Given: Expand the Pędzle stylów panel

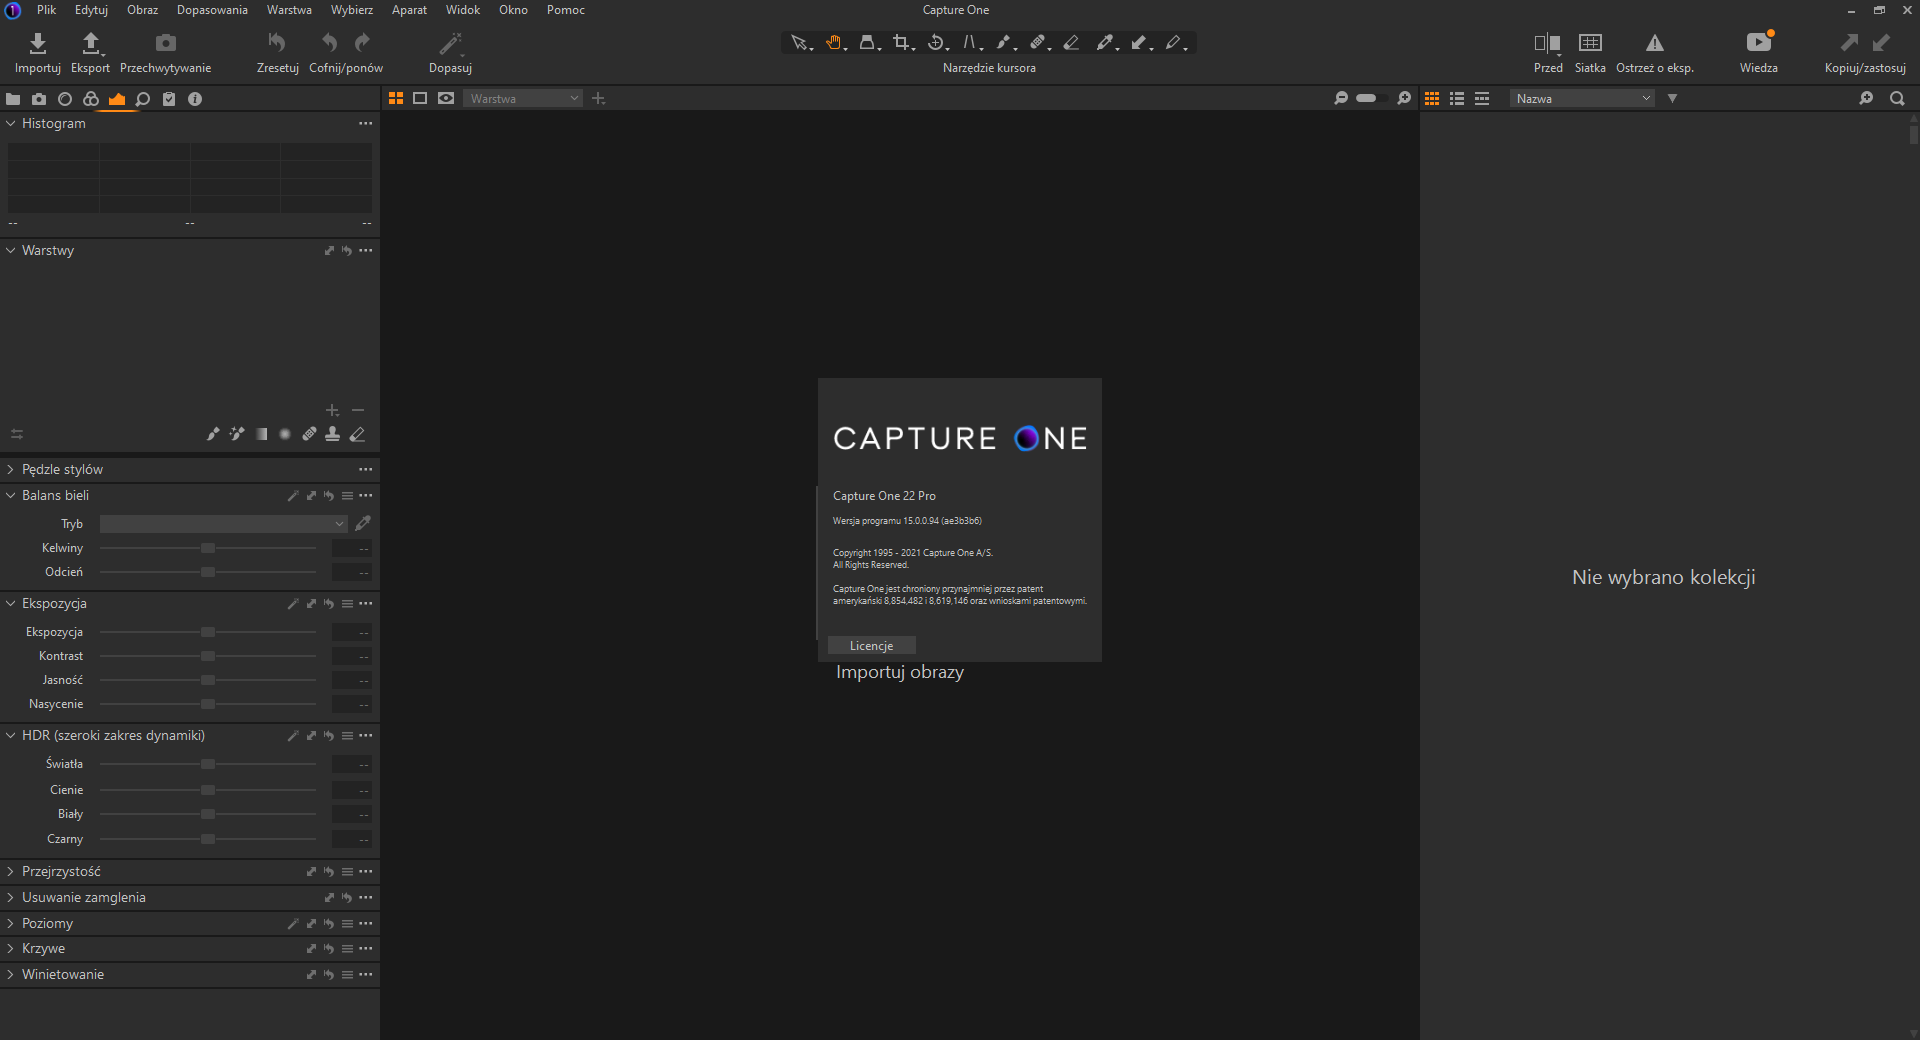Looking at the screenshot, I should (x=11, y=469).
